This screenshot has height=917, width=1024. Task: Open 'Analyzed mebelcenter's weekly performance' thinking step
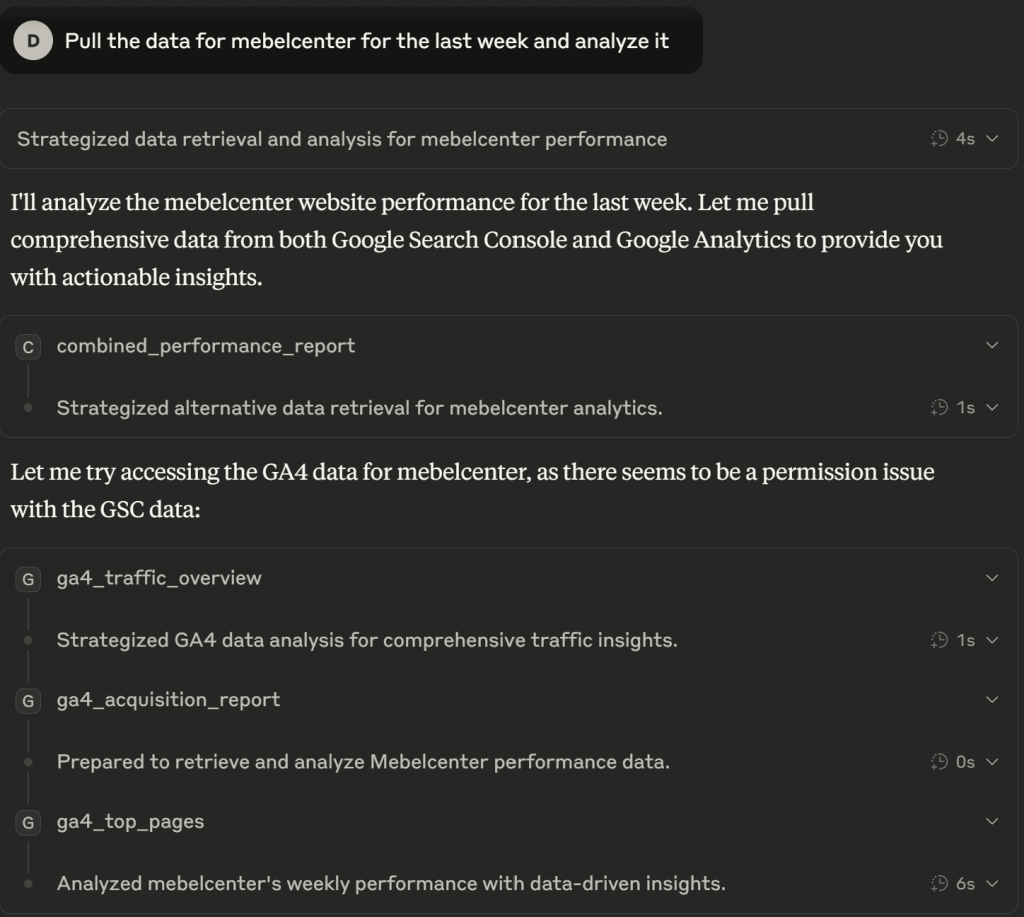coord(391,884)
